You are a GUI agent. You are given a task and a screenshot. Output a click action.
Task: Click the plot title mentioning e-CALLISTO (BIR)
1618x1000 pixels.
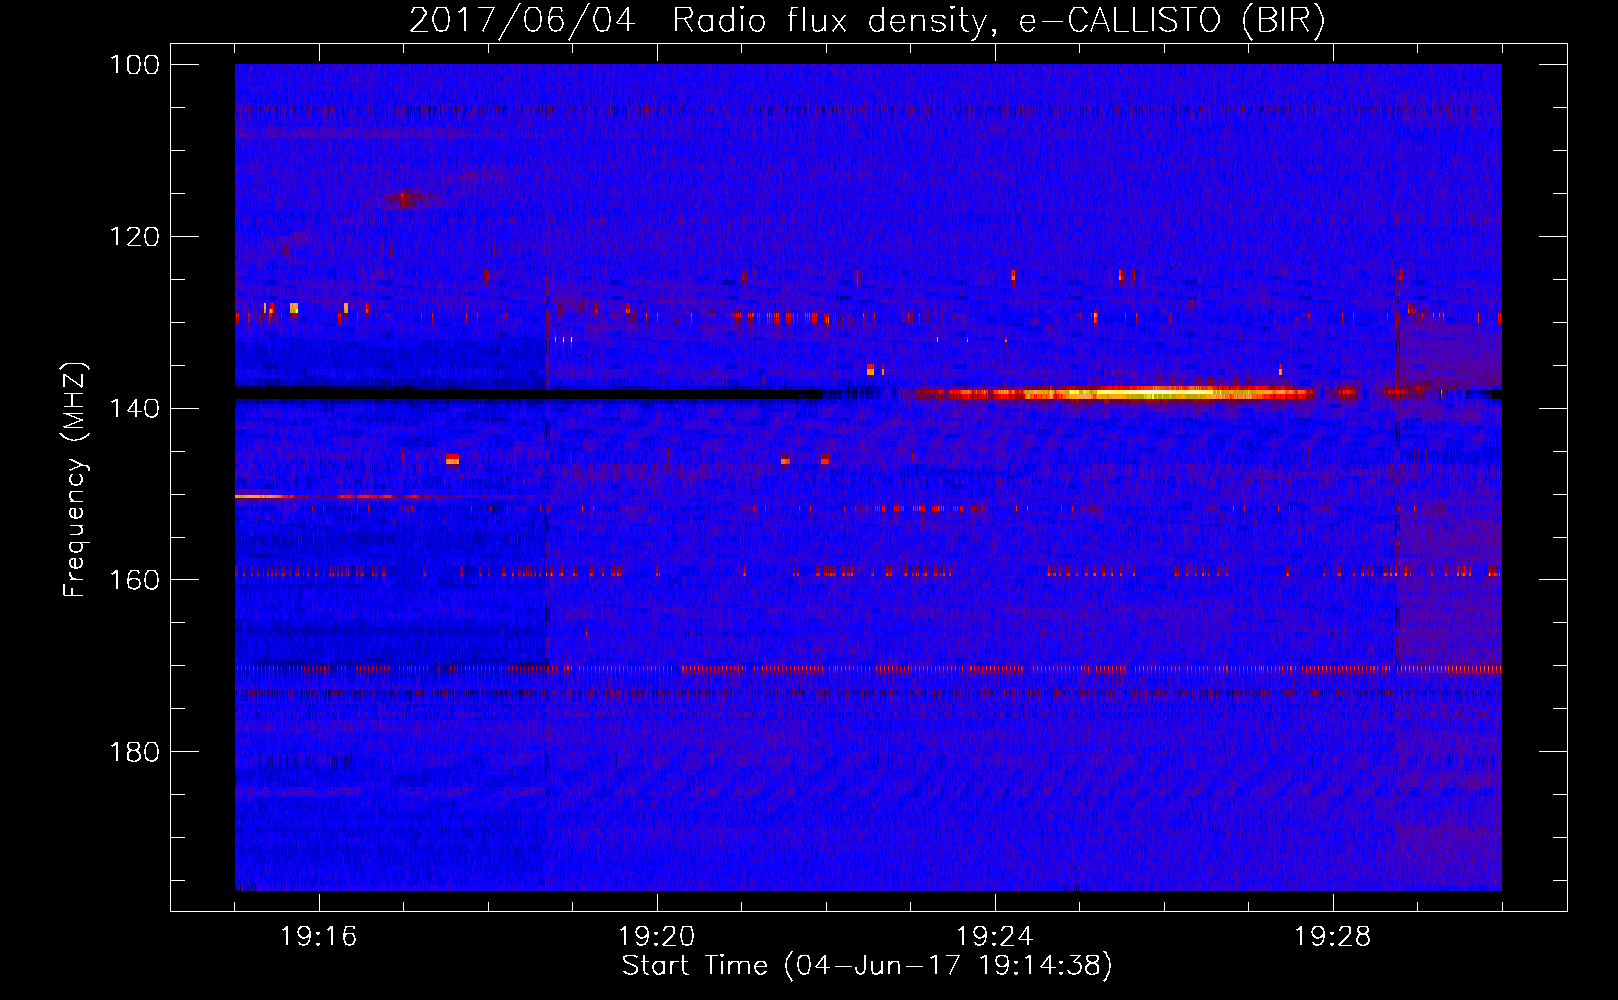click(867, 21)
